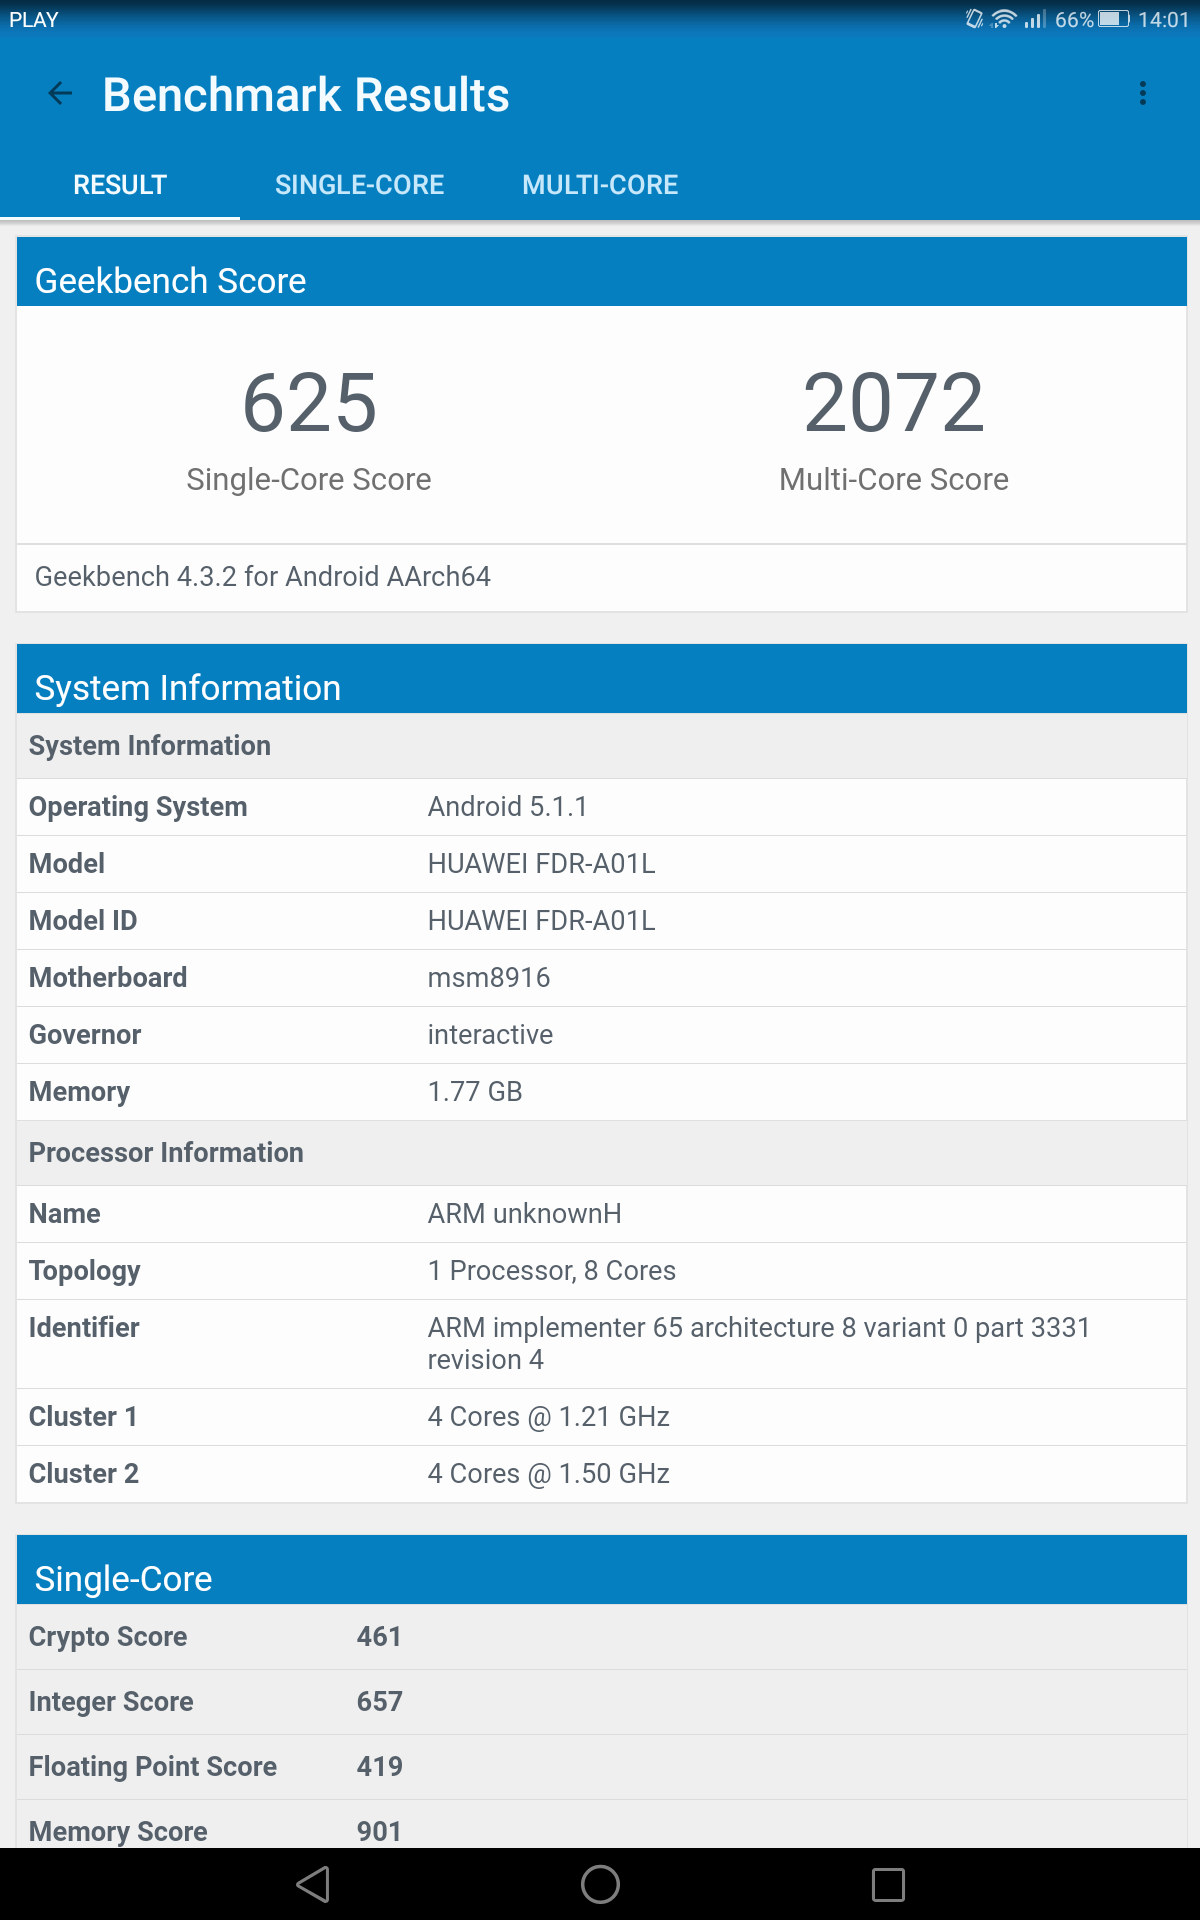Tap the battery status icon

1114,19
